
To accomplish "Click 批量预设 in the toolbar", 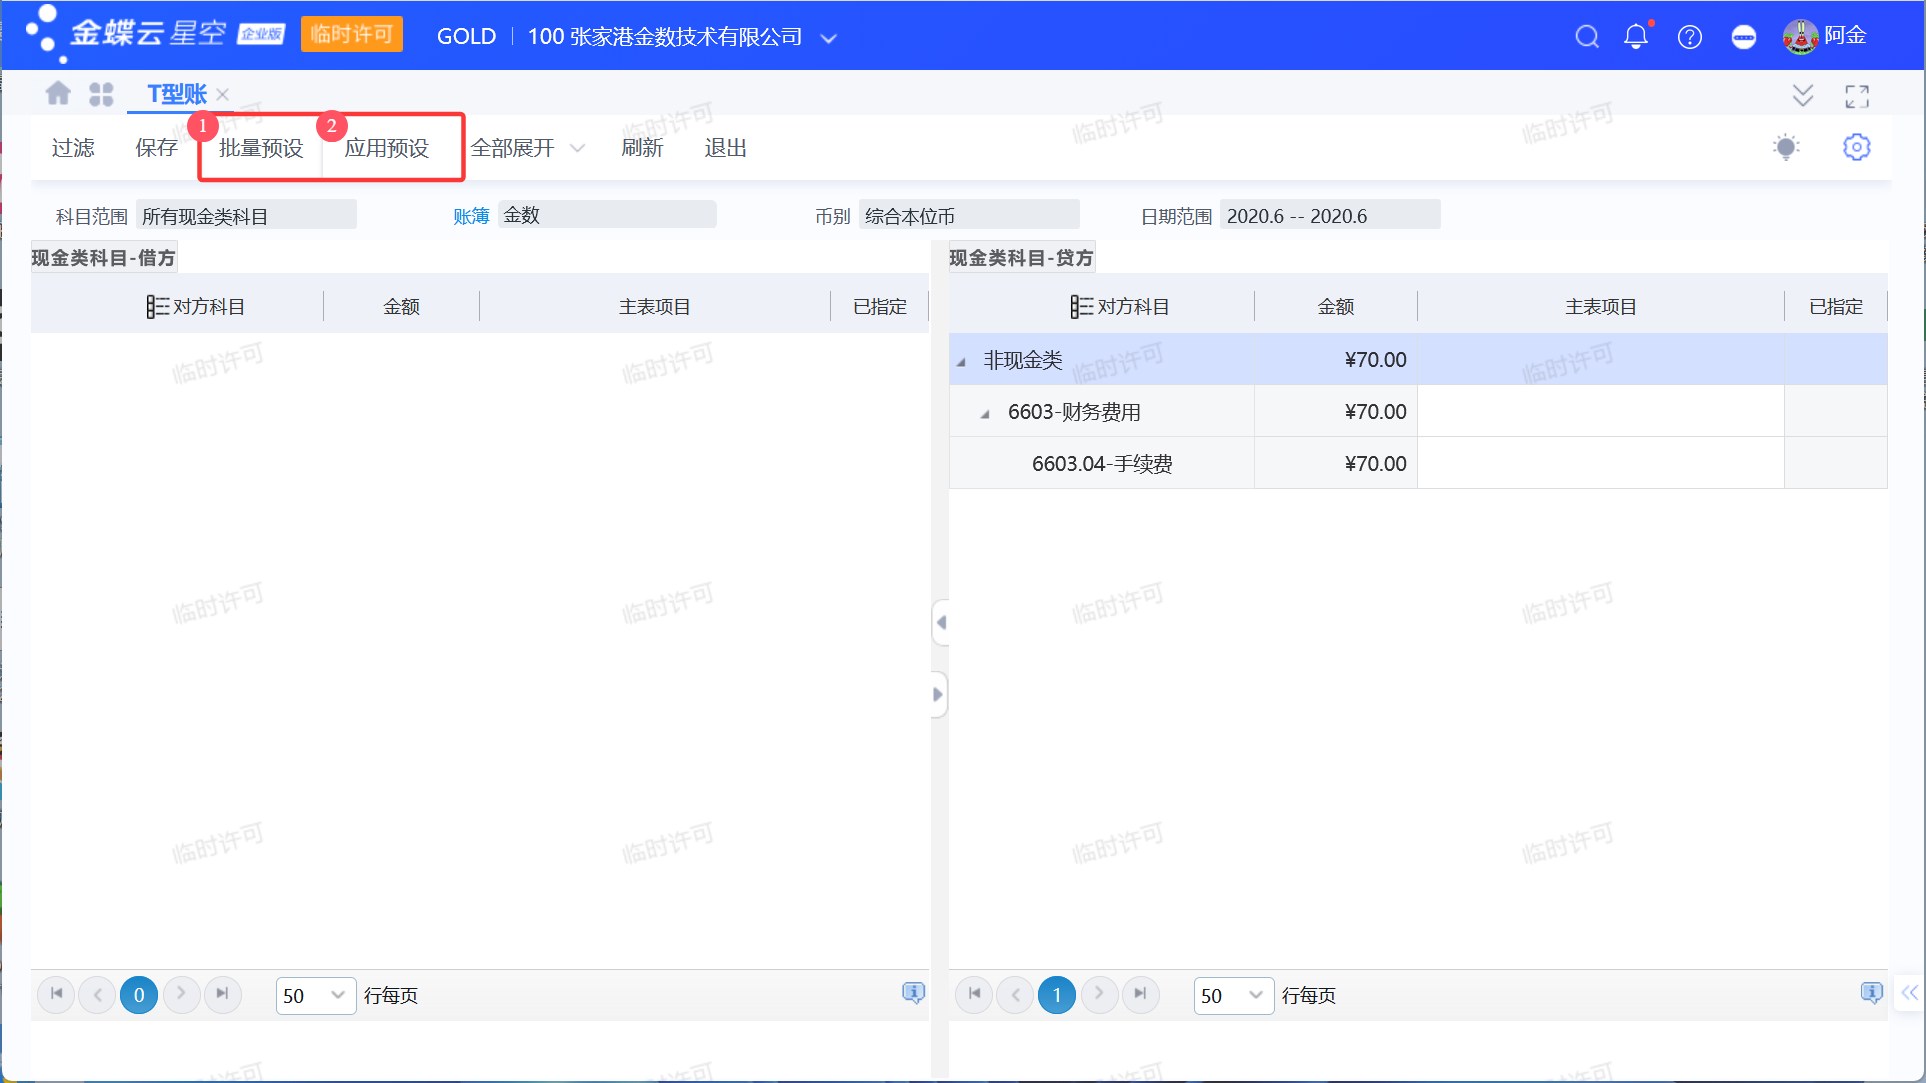I will tap(261, 149).
